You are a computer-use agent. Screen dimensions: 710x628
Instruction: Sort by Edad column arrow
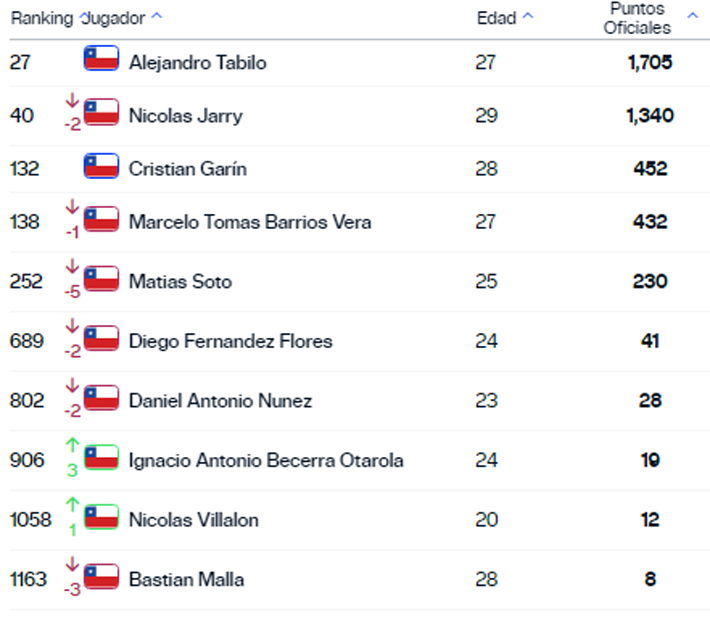tap(528, 17)
